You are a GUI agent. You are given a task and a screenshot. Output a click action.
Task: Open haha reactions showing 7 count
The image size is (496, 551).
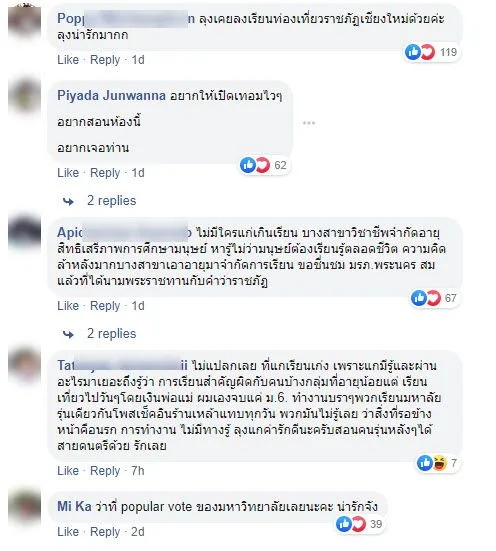(437, 463)
